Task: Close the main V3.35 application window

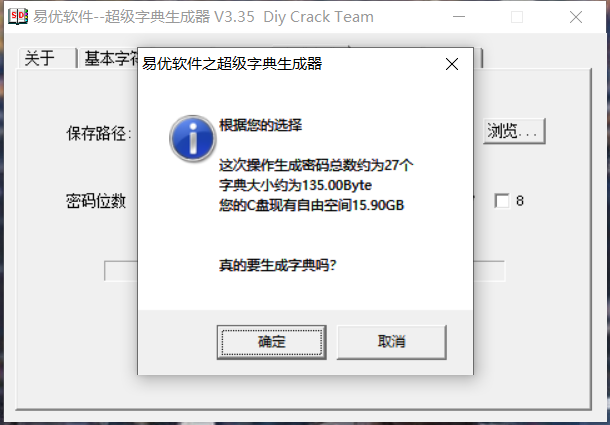Action: (x=575, y=17)
